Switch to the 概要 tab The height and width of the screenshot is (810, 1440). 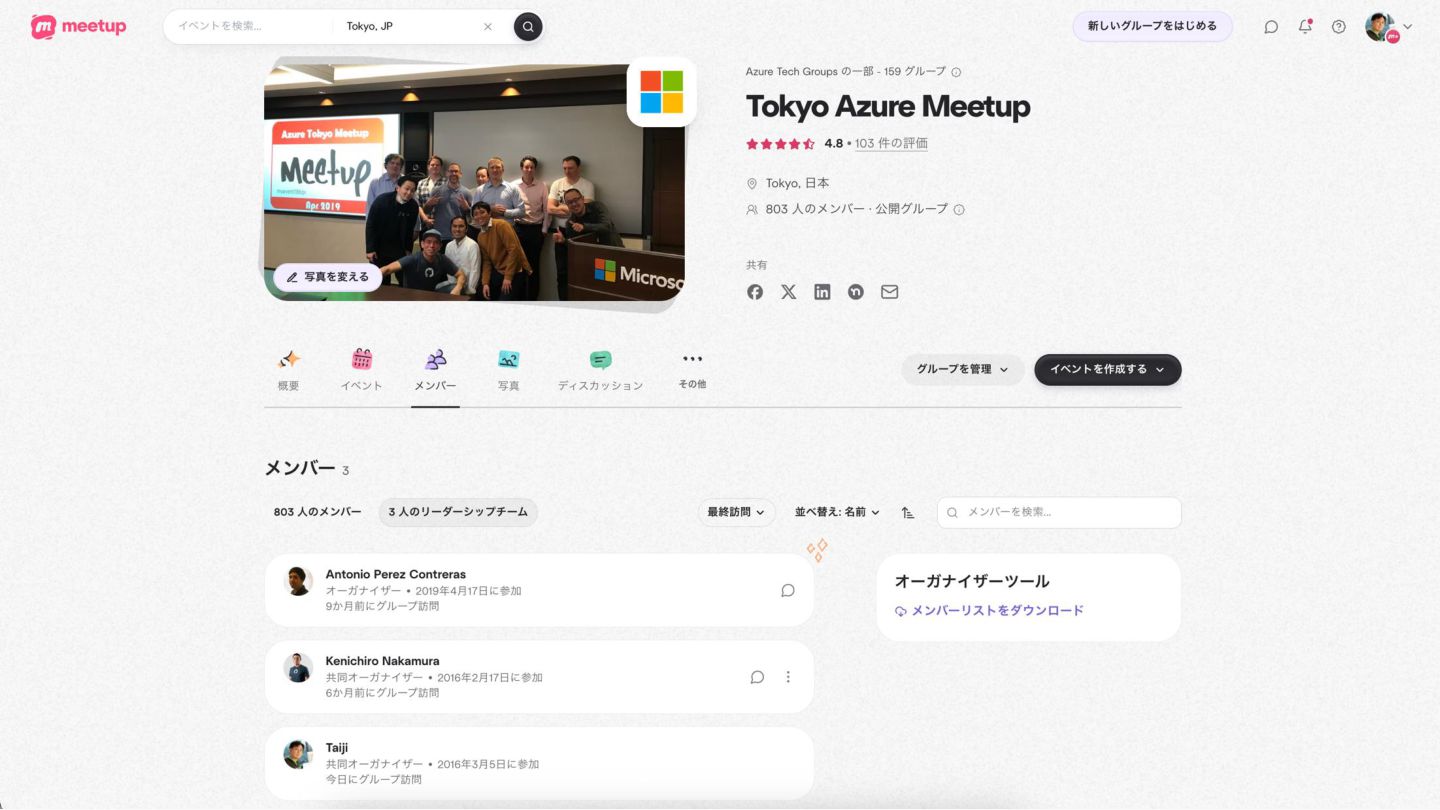(x=289, y=370)
